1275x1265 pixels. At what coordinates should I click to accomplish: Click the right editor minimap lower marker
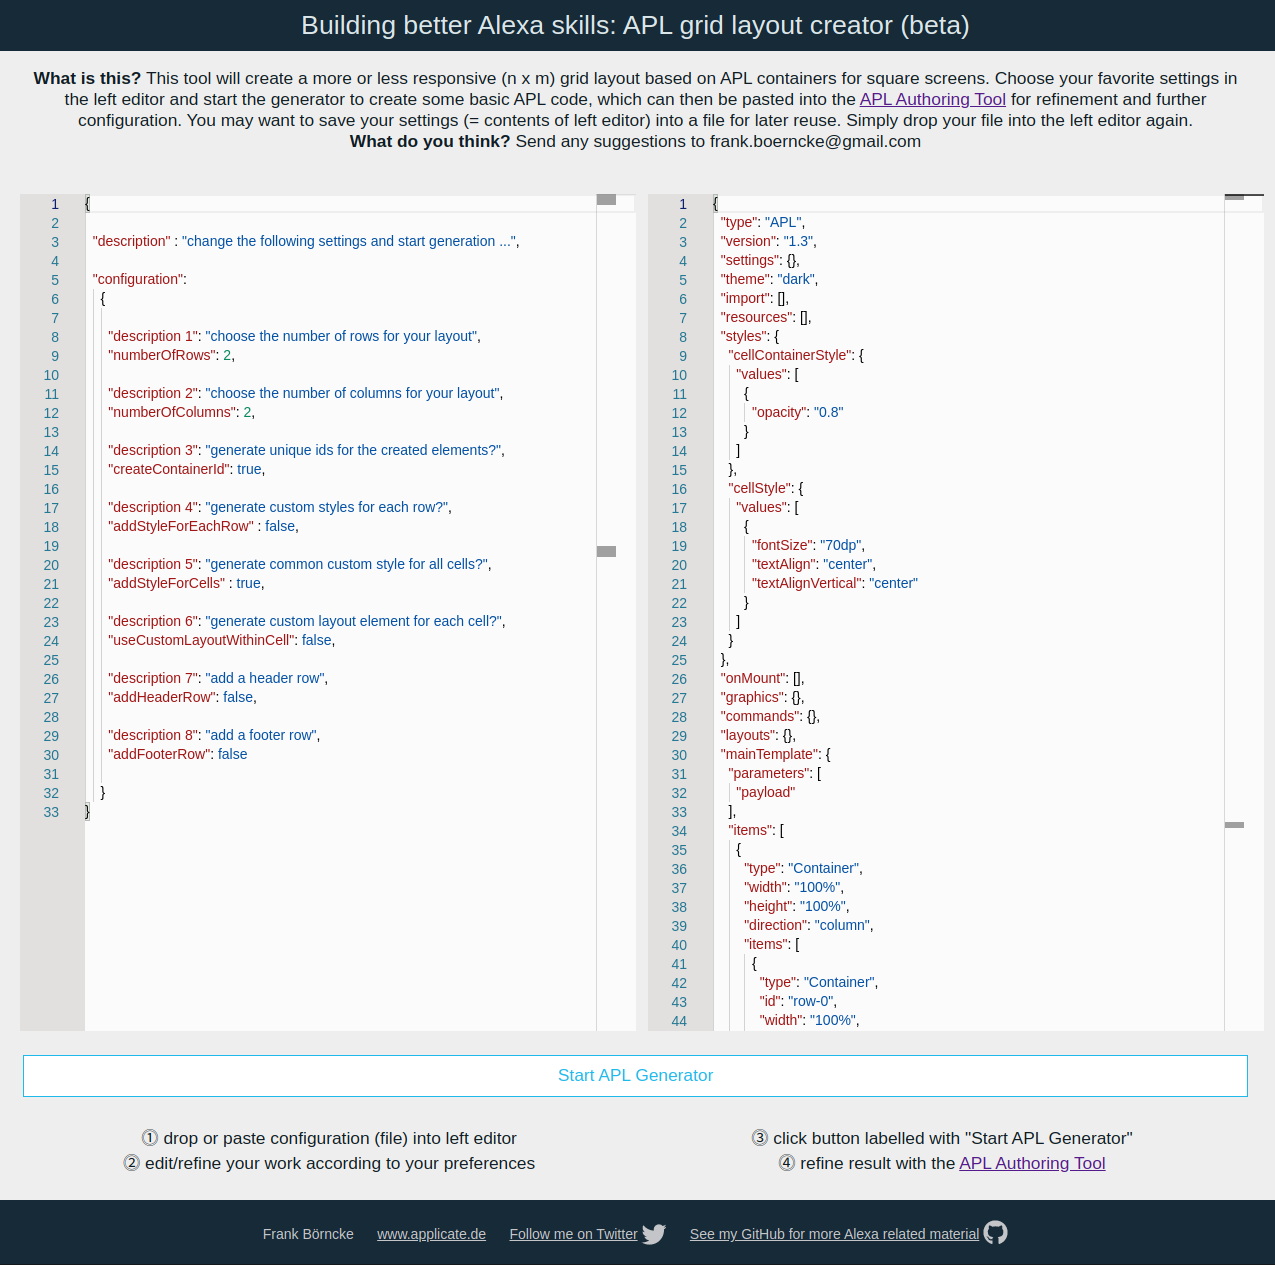pyautogui.click(x=1234, y=825)
